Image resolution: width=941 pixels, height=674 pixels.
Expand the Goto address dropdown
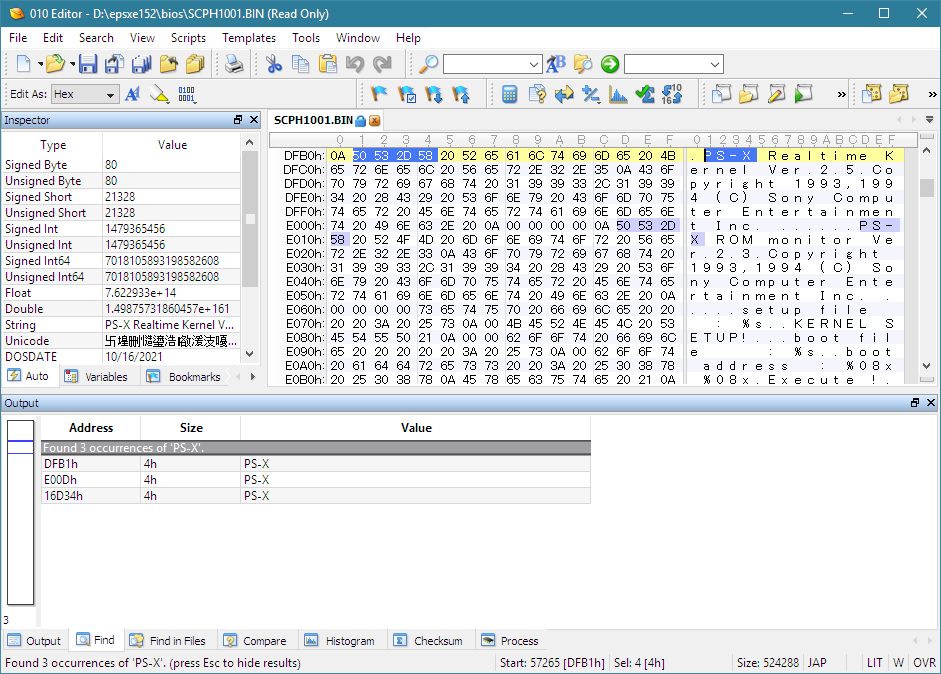[x=714, y=64]
